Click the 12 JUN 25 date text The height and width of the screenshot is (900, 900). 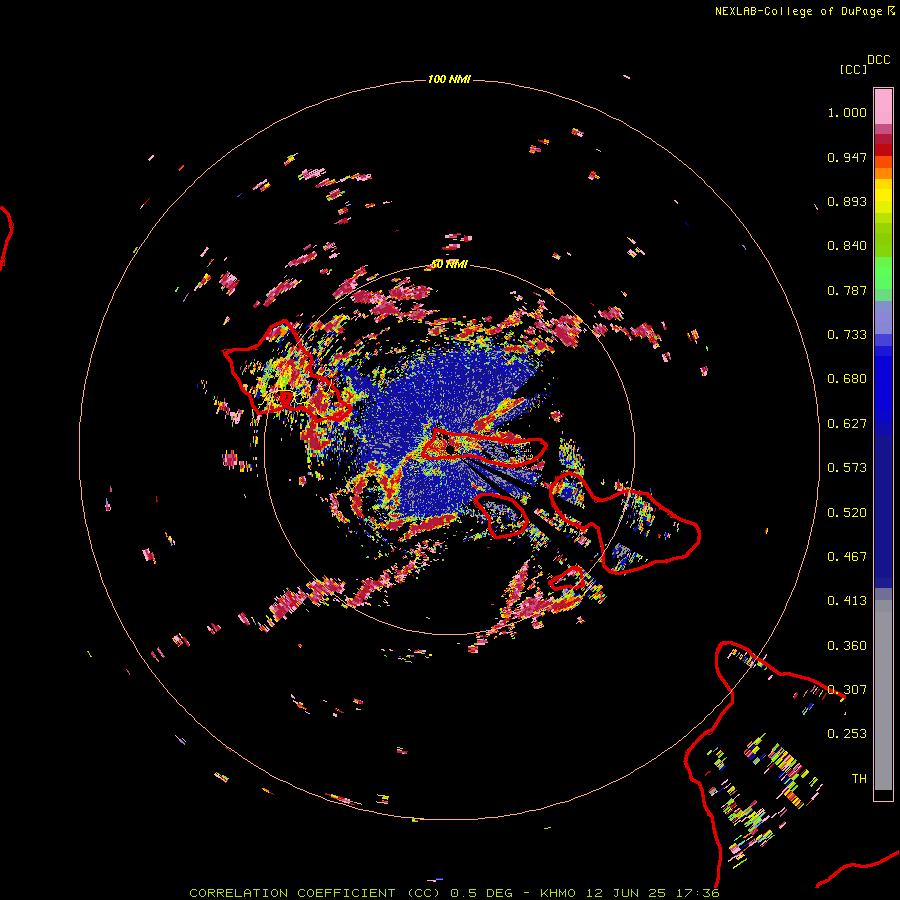(x=626, y=893)
